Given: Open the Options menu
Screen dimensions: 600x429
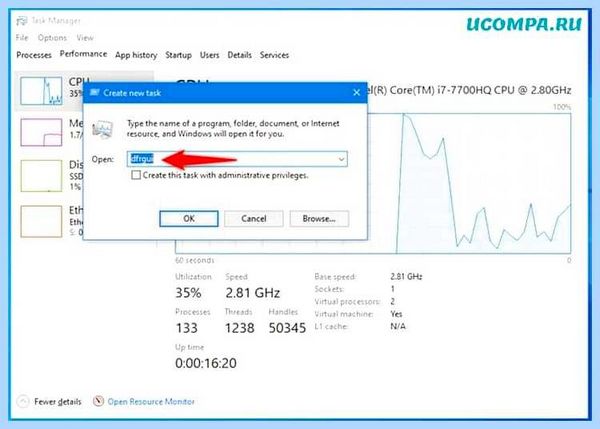Looking at the screenshot, I should click(x=52, y=38).
